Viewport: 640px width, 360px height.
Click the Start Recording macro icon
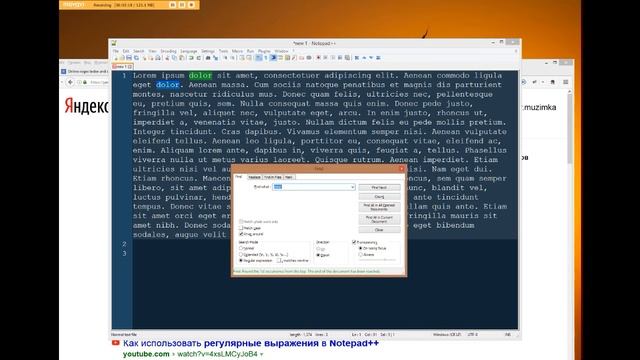(x=318, y=58)
